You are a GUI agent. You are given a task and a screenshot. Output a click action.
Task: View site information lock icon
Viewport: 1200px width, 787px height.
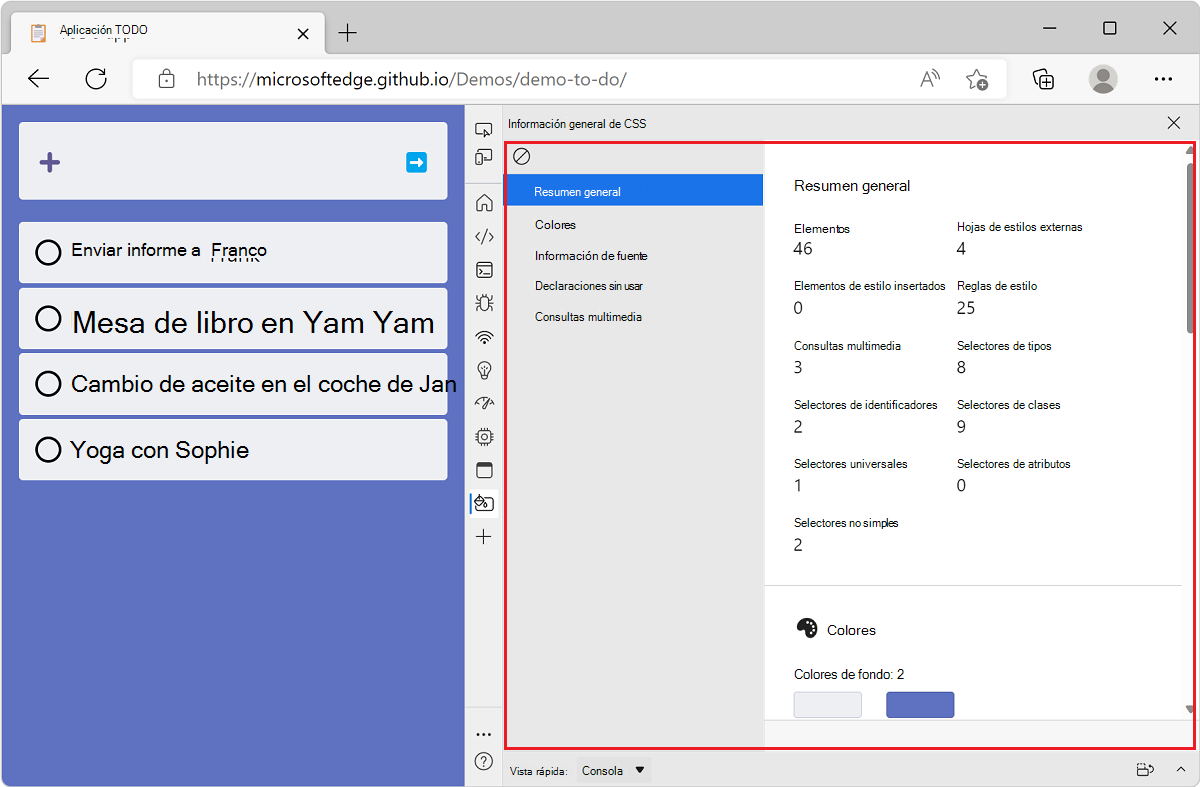pyautogui.click(x=167, y=79)
